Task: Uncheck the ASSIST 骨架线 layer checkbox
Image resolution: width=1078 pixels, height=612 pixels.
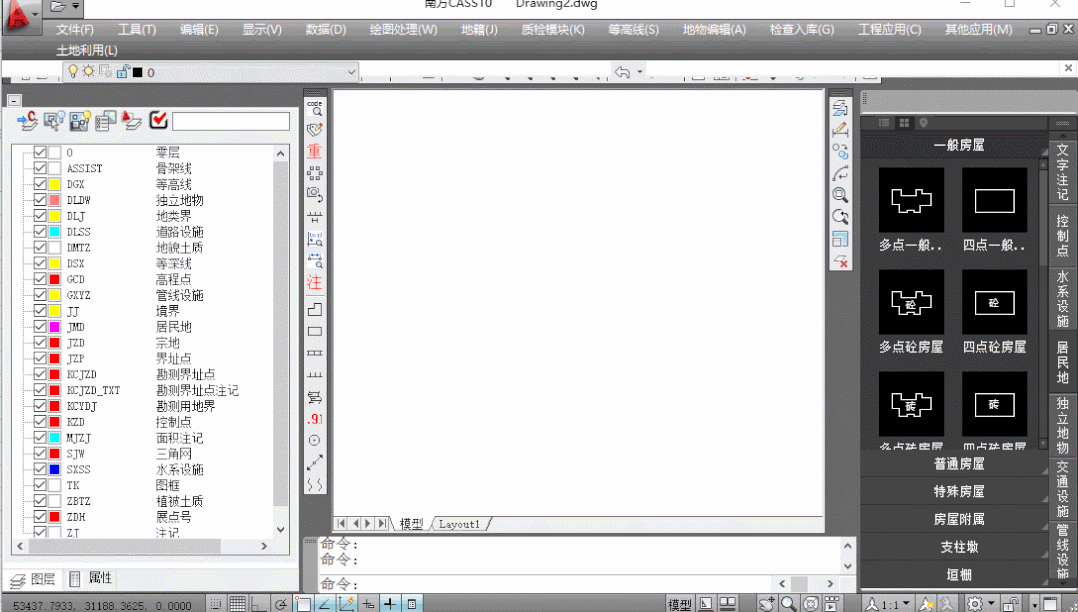Action: (x=40, y=168)
